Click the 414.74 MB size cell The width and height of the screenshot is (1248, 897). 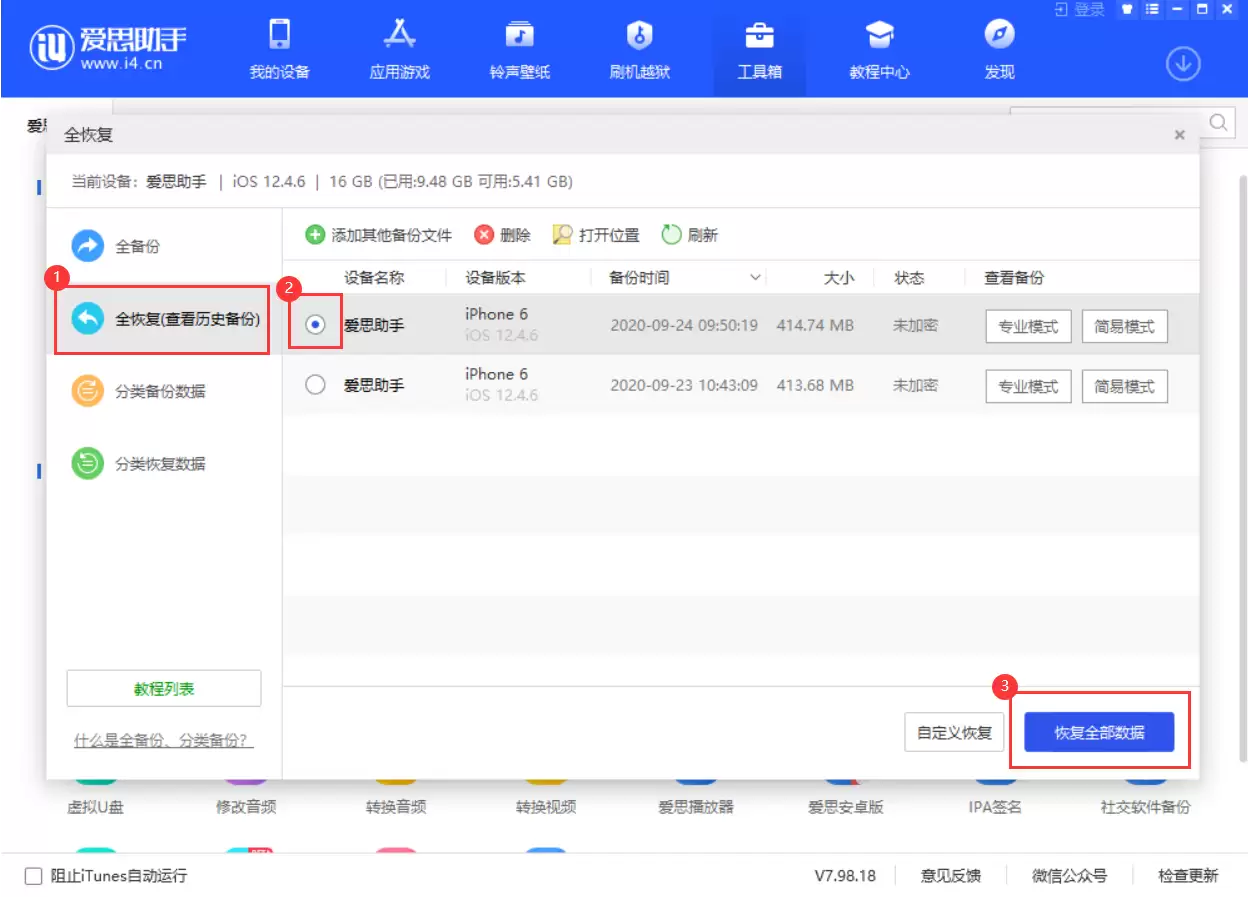point(815,326)
